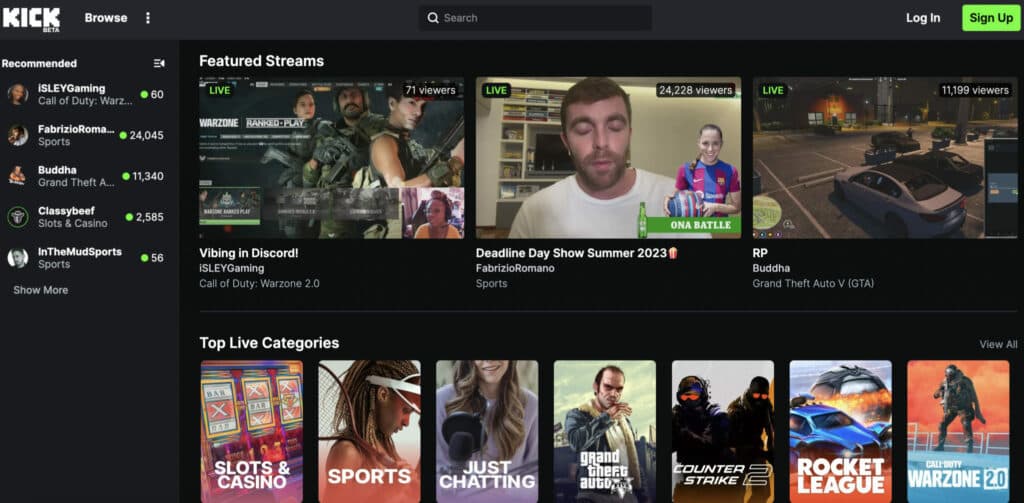
Task: Click the Recommended sidebar heading
Action: click(39, 63)
